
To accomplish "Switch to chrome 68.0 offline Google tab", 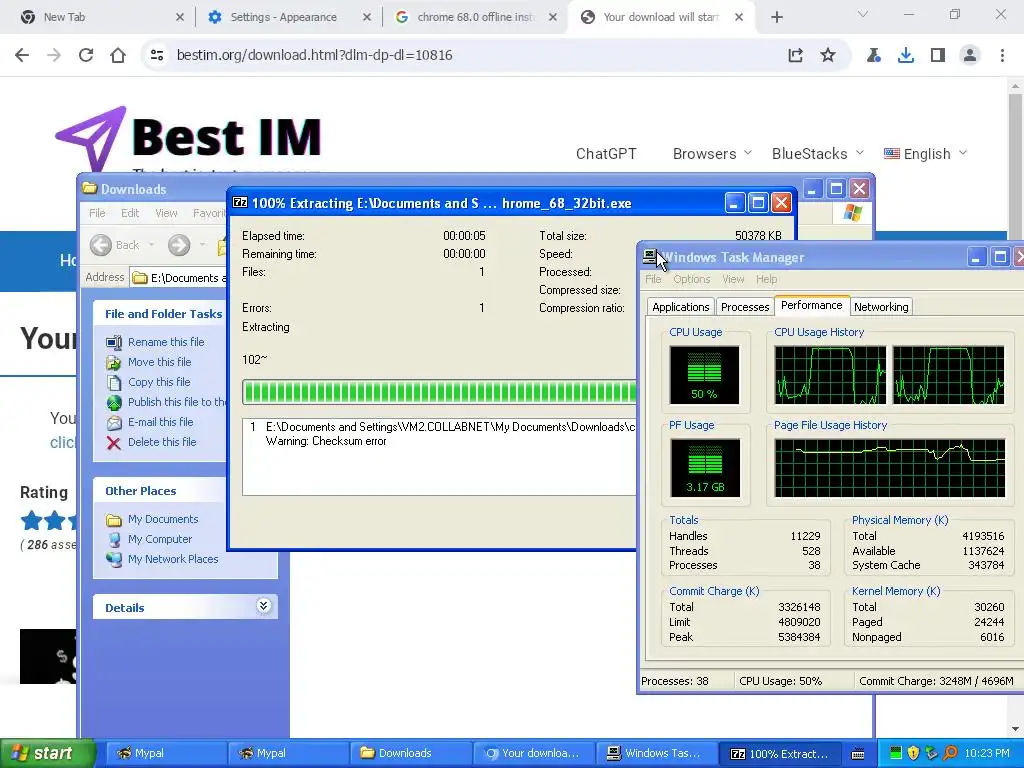I will pyautogui.click(x=475, y=17).
